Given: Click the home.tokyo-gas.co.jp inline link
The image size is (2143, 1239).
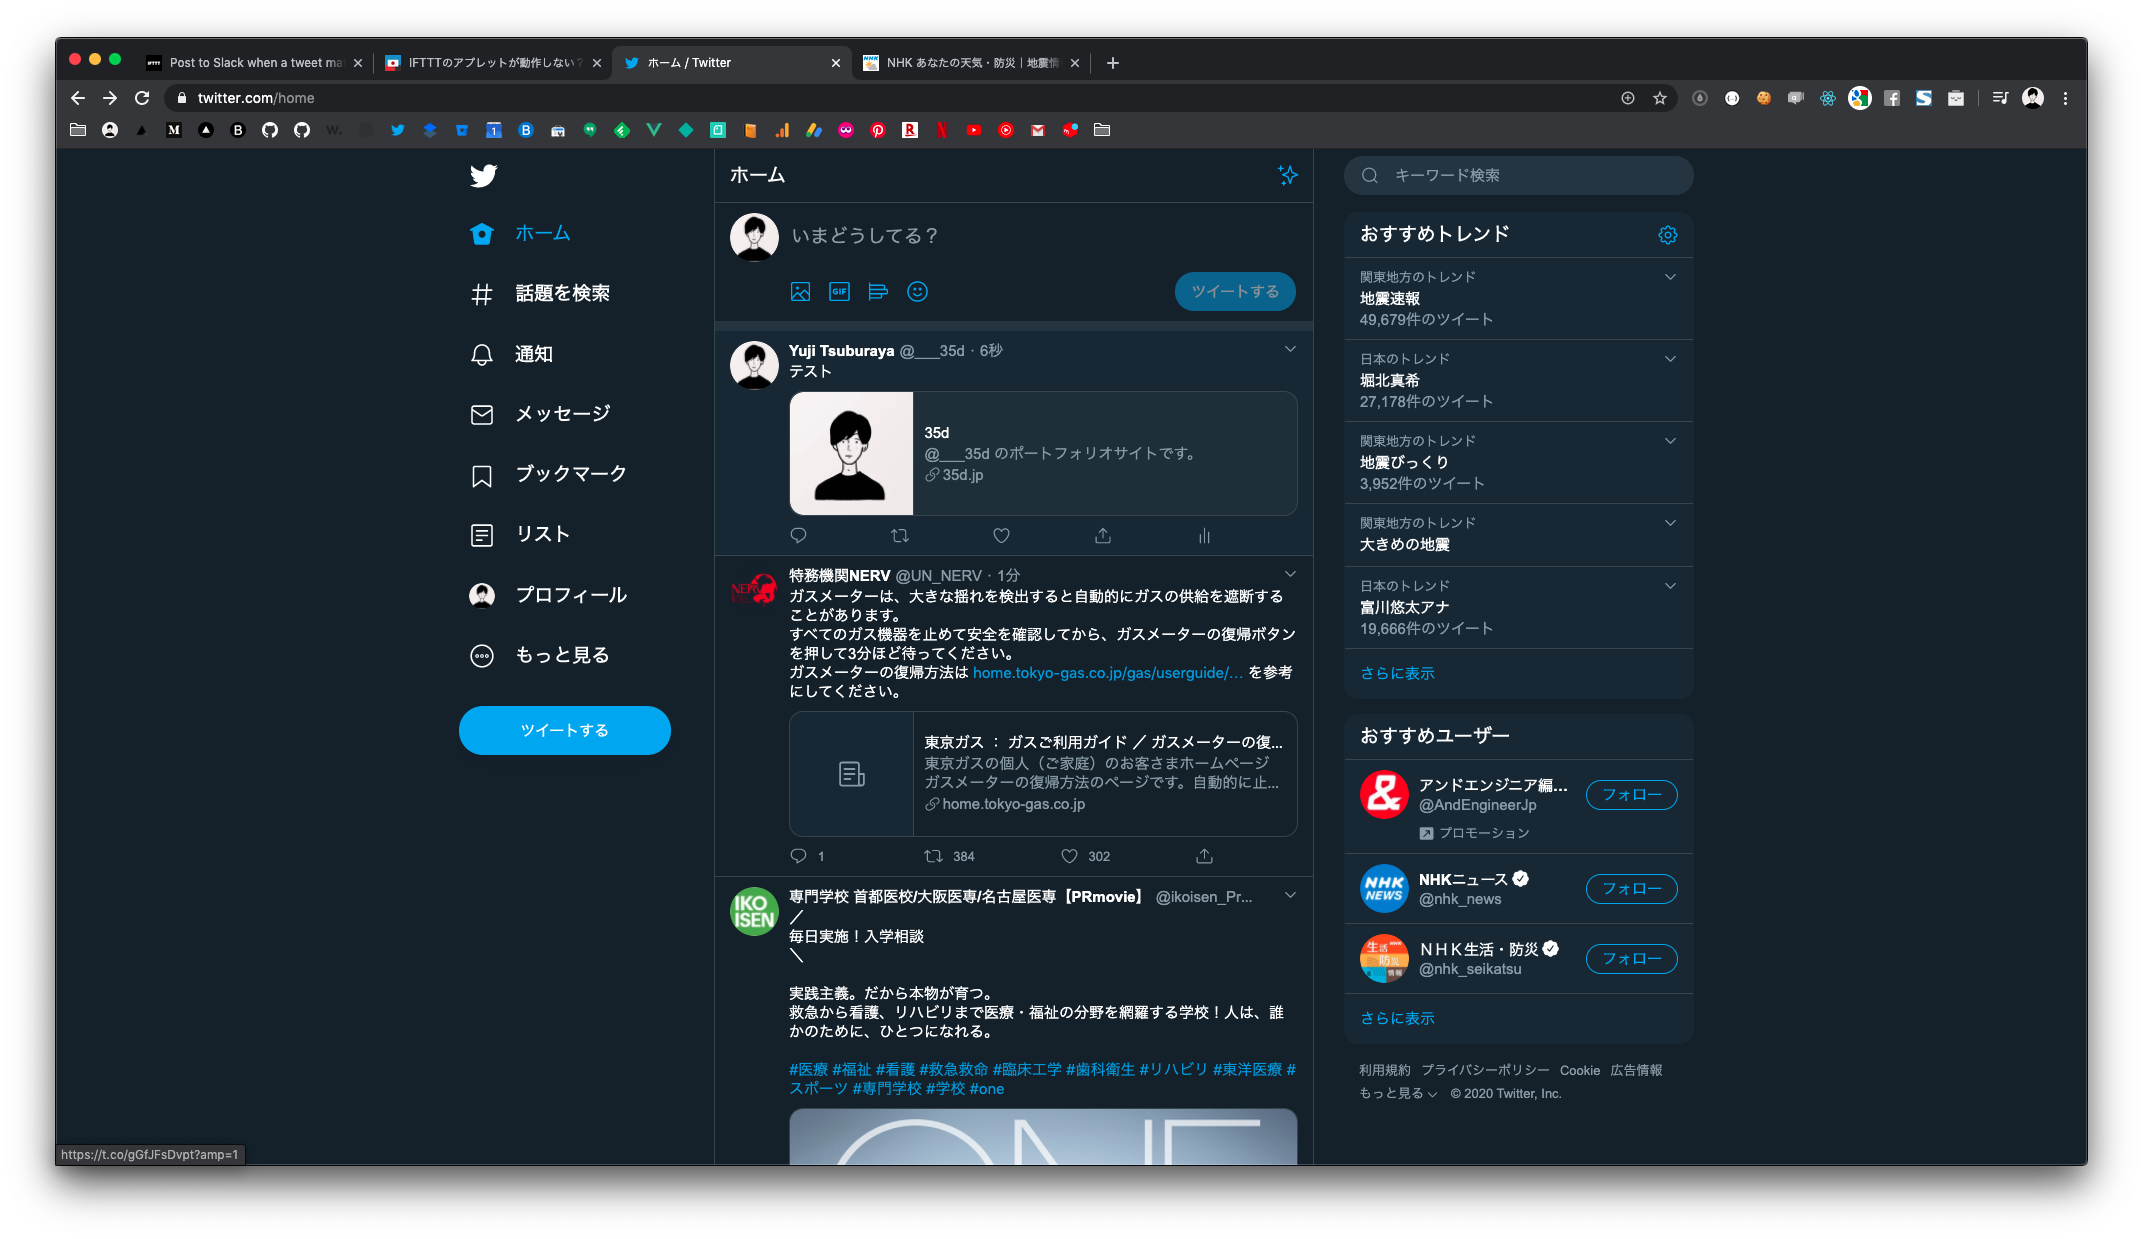Looking at the screenshot, I should [1108, 673].
